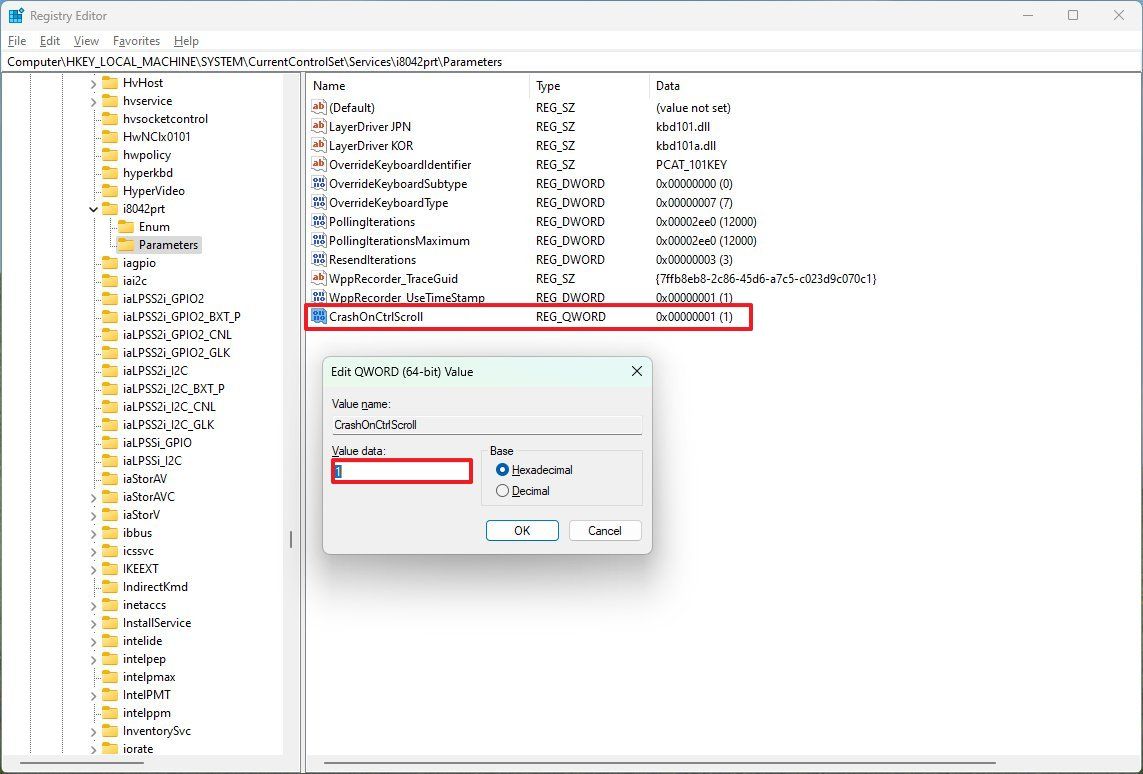Select the (Default) string value icon
This screenshot has width=1143, height=774.
click(x=319, y=107)
